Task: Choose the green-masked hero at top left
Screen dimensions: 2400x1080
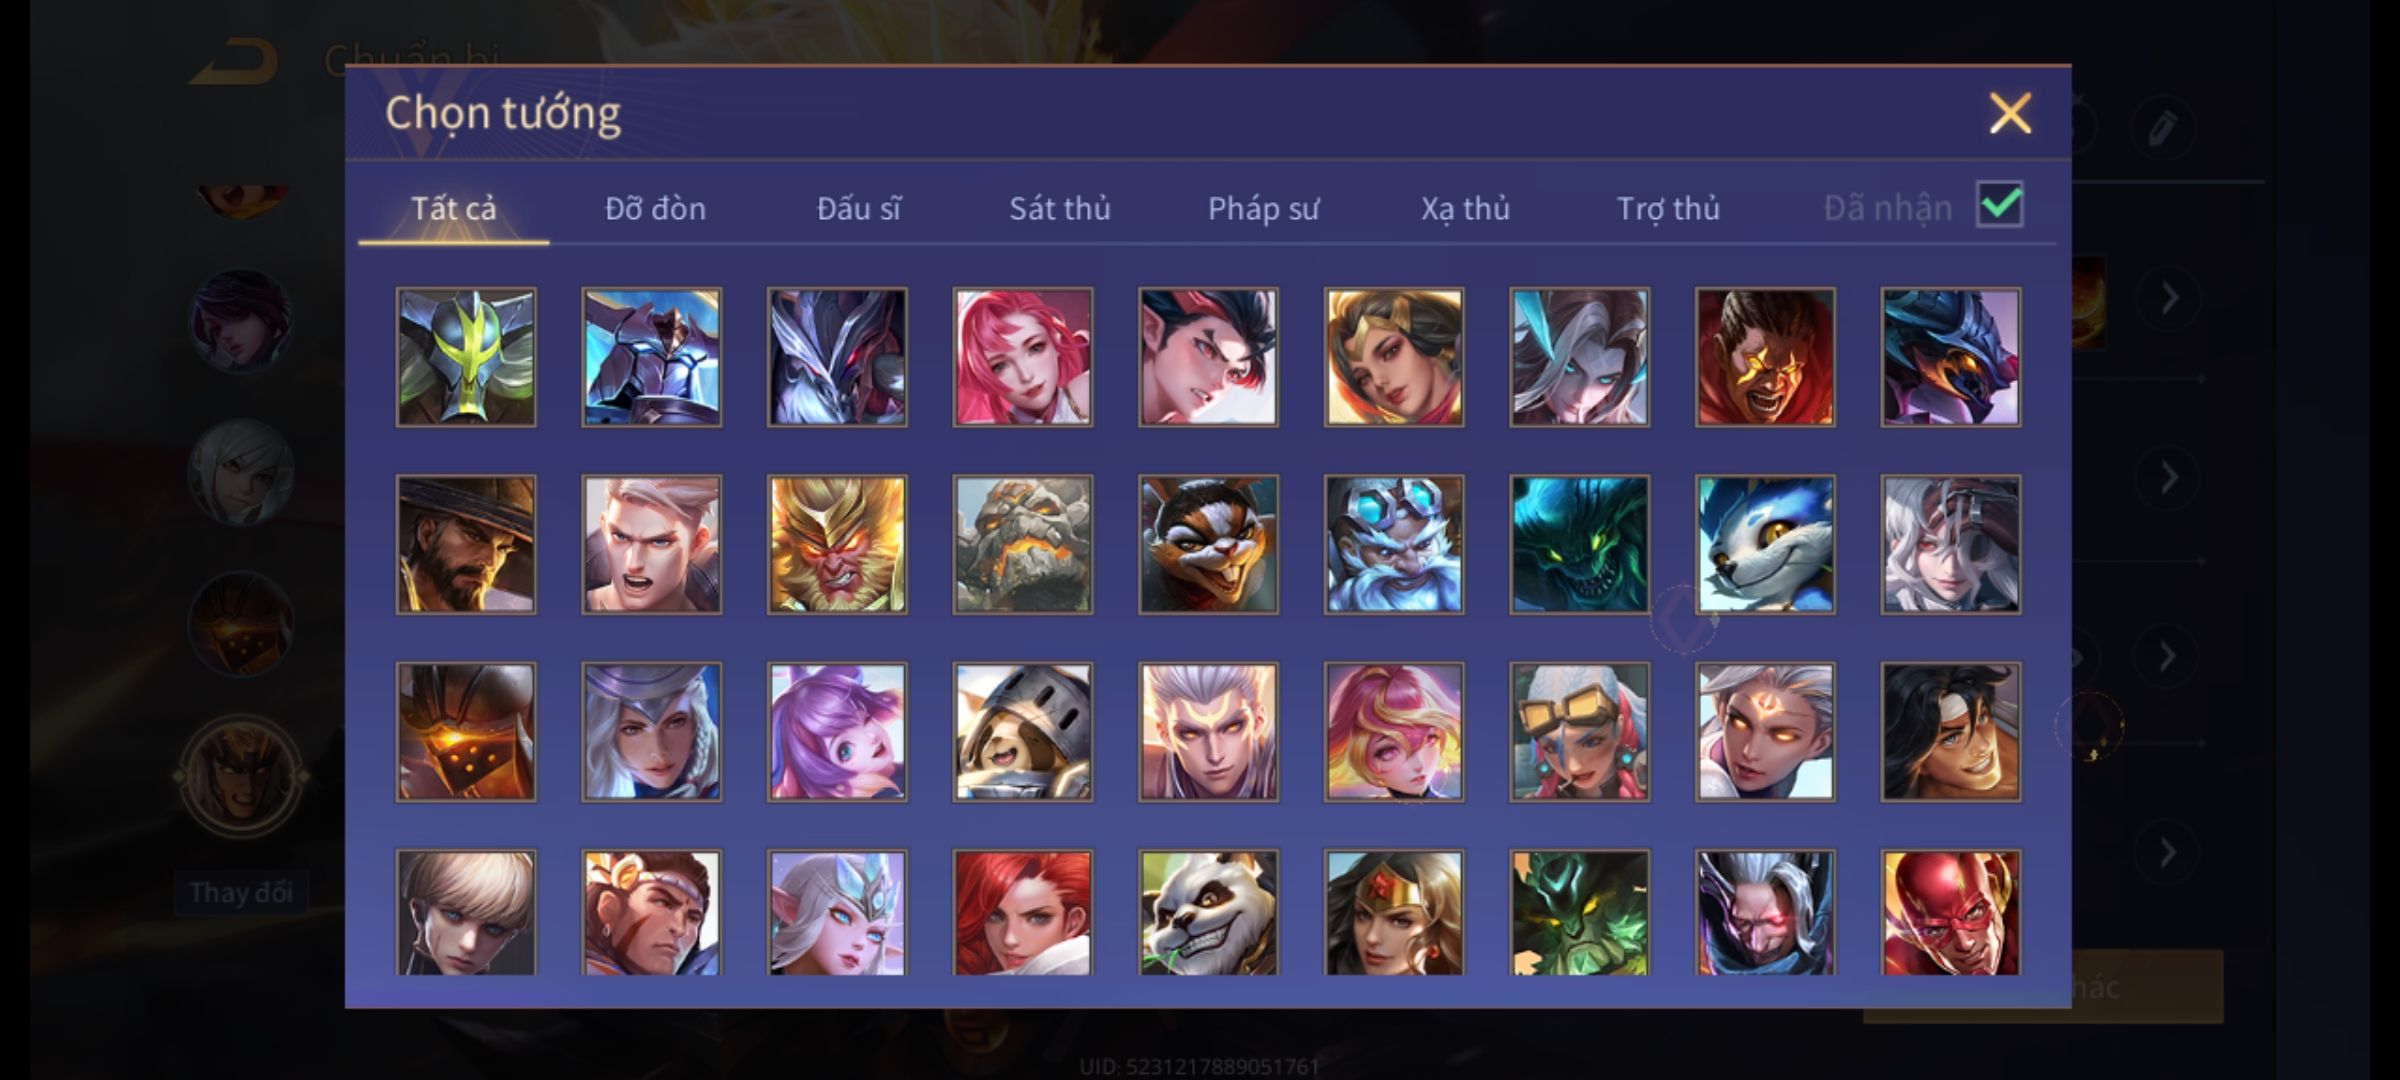Action: click(x=466, y=357)
